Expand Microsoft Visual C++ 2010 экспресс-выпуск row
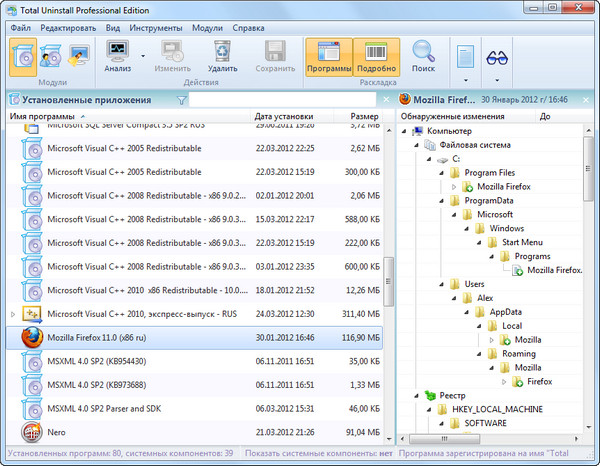 [13, 313]
